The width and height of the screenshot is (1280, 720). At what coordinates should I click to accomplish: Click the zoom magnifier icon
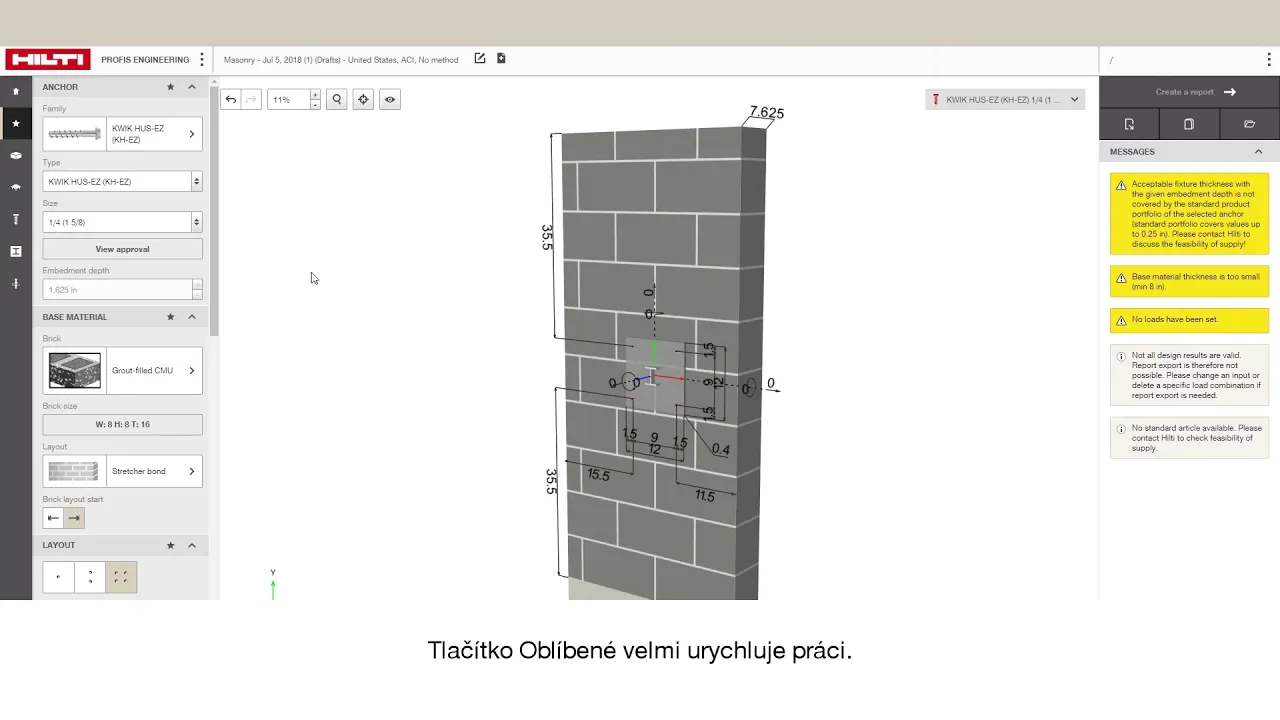pyautogui.click(x=337, y=100)
